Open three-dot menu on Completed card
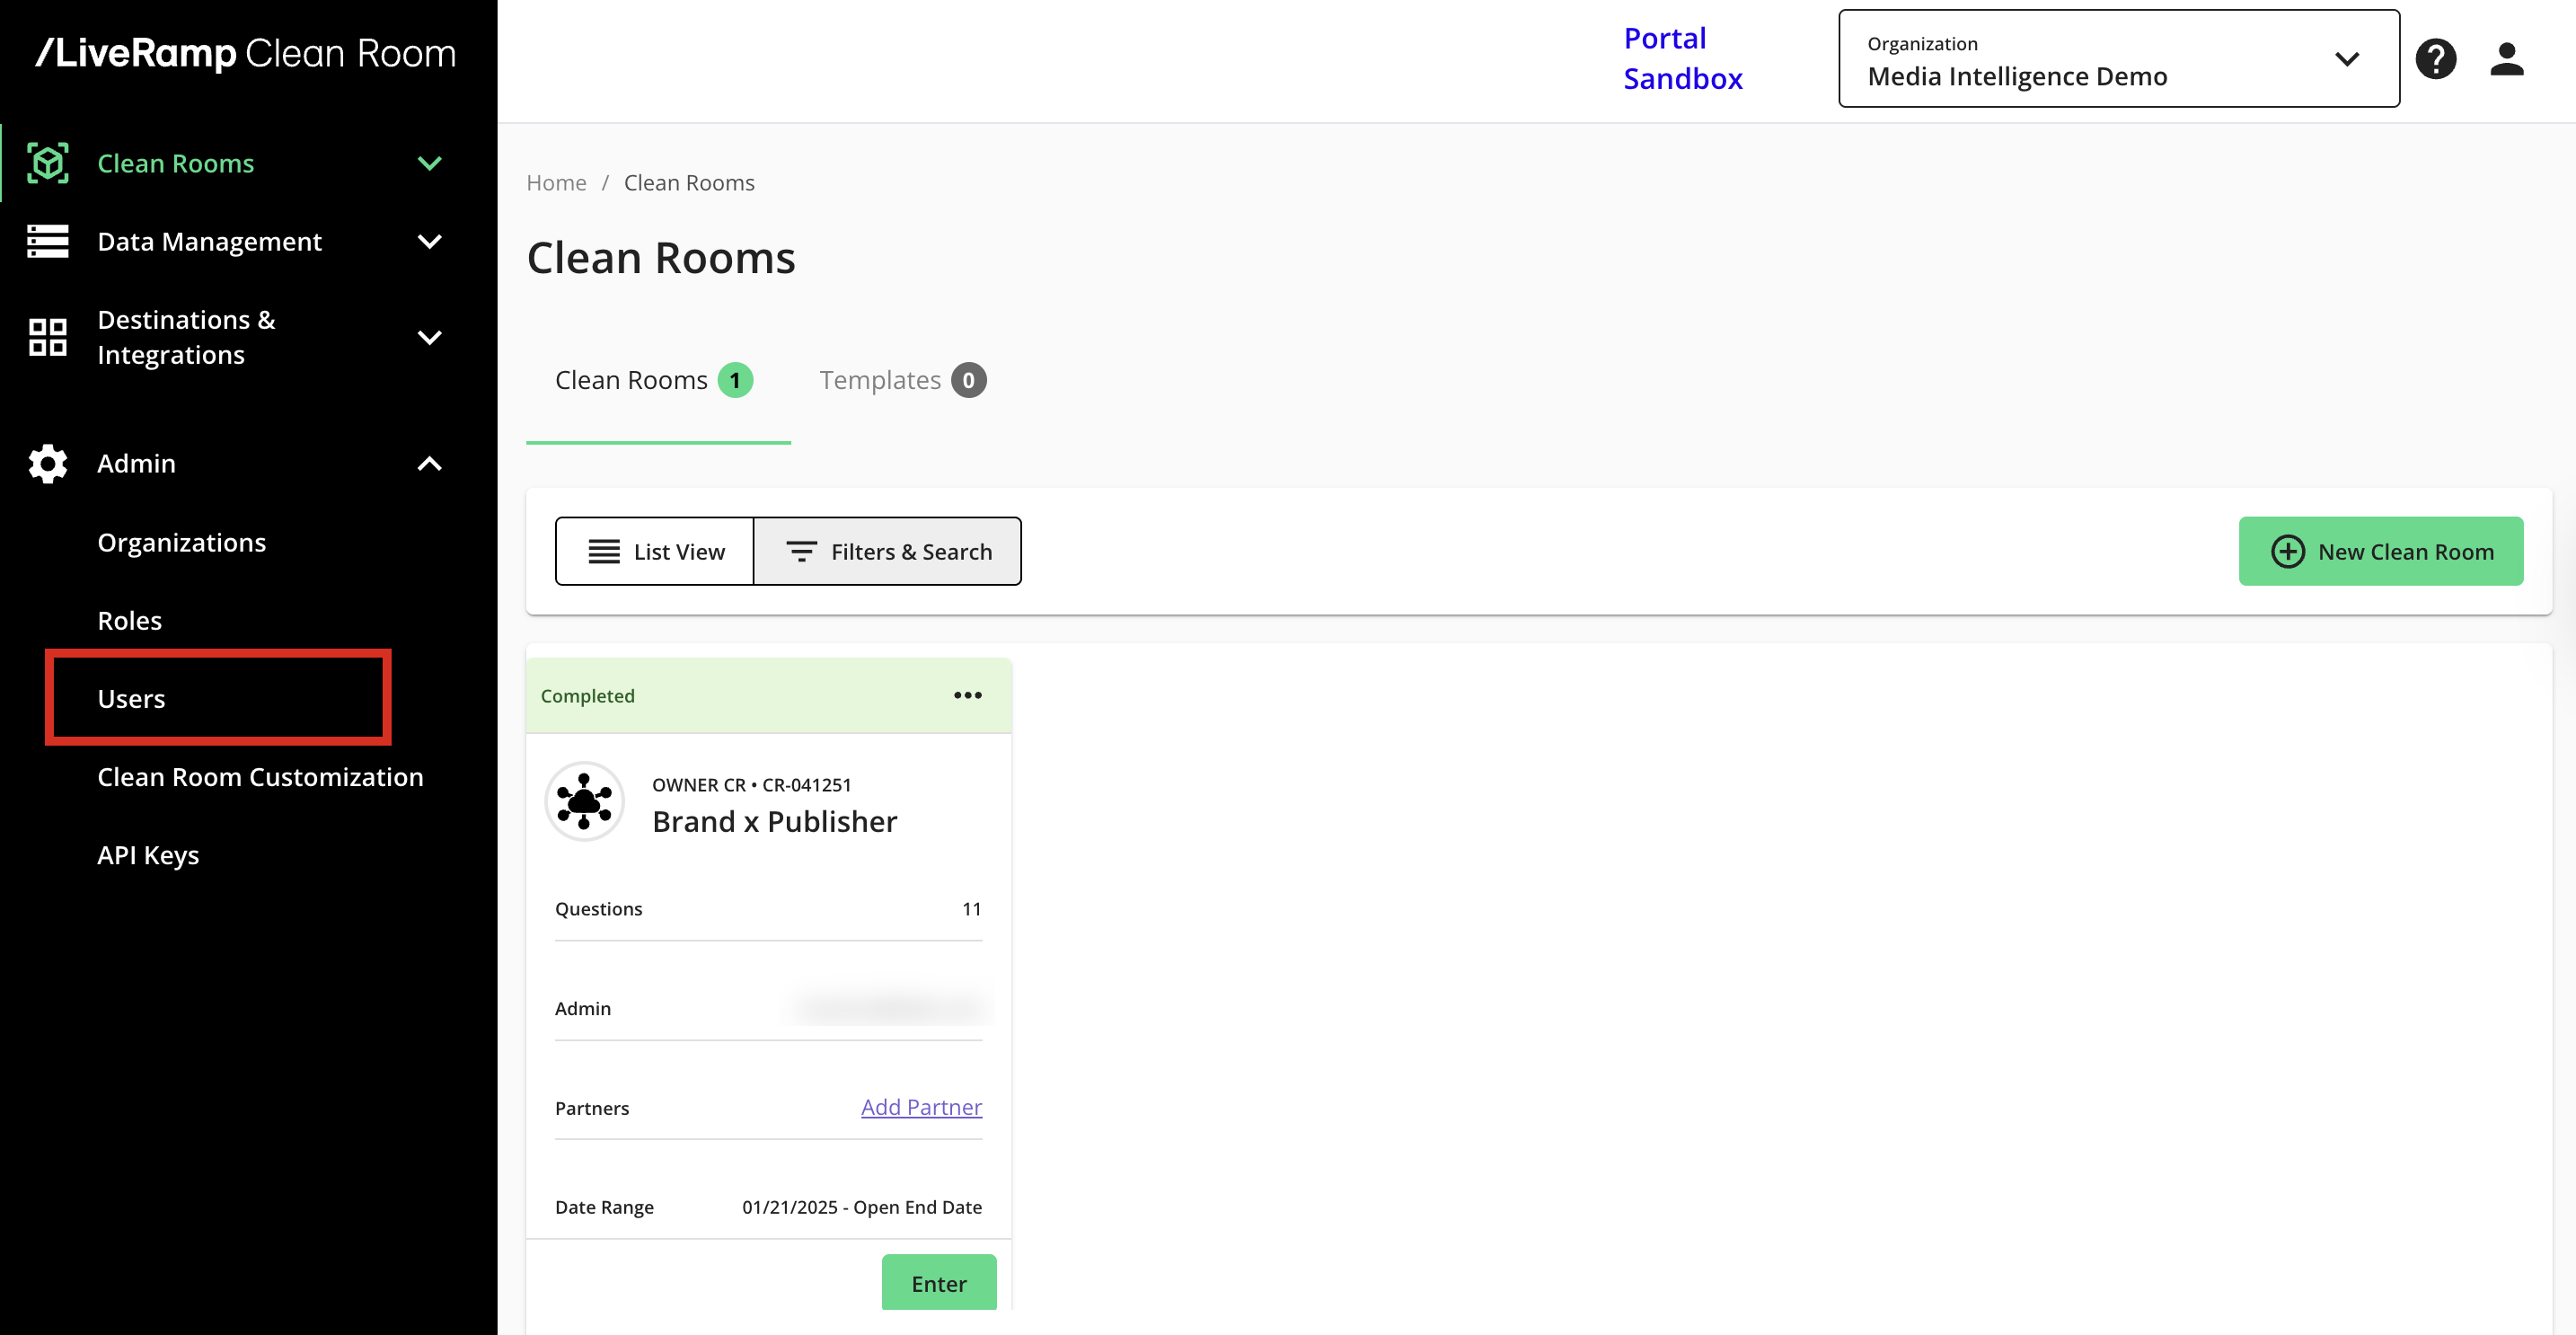 pos(967,695)
